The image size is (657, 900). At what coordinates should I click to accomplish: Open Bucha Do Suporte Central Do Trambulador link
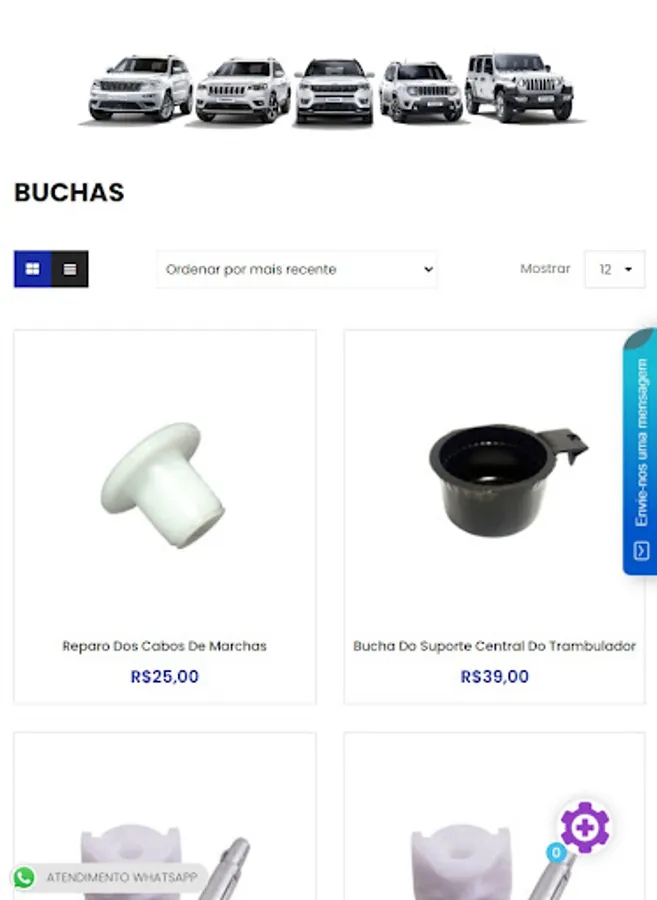[494, 646]
